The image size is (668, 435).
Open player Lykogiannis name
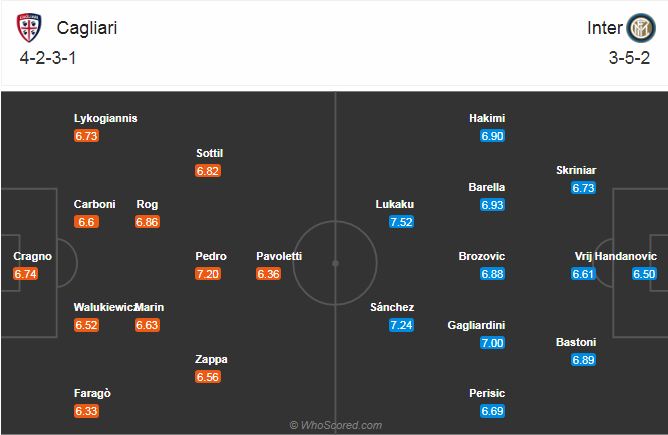tap(106, 118)
